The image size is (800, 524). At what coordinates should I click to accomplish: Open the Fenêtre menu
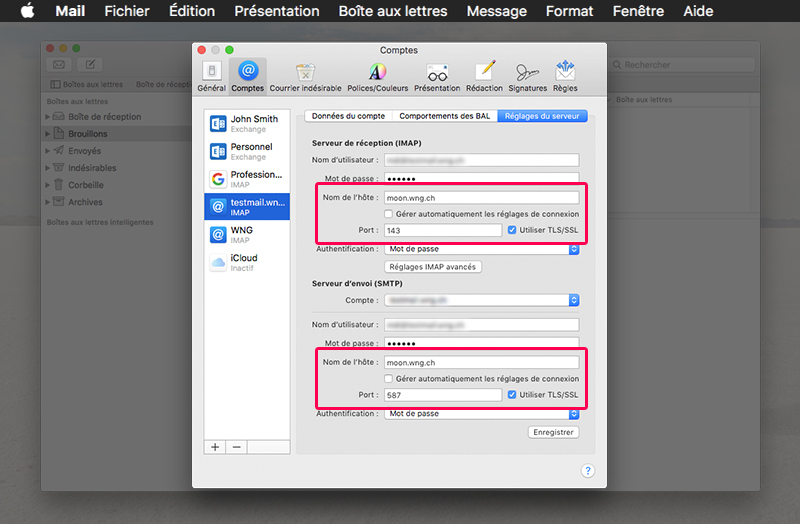pyautogui.click(x=638, y=11)
